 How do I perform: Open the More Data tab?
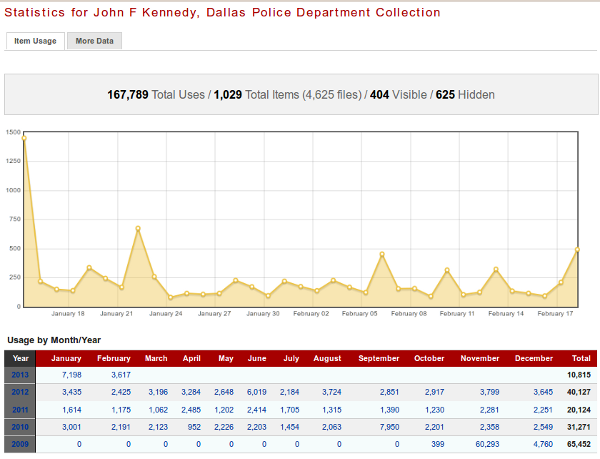click(95, 41)
